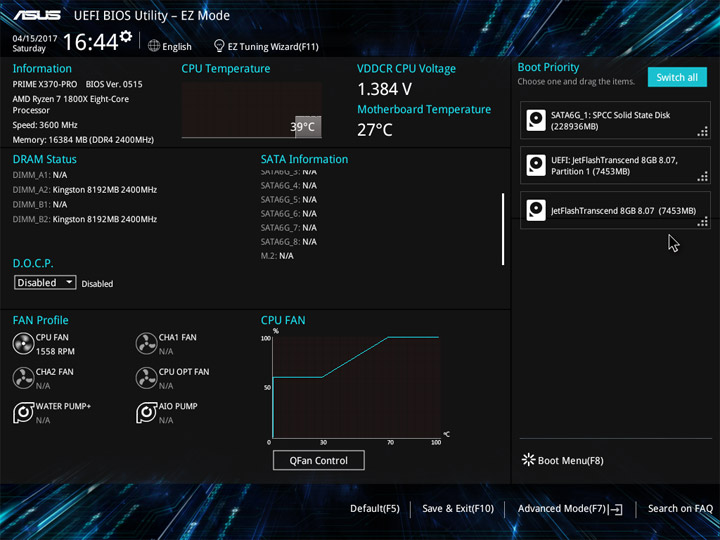720x540 pixels.
Task: Click the 16:44 clock time
Action: pos(91,42)
